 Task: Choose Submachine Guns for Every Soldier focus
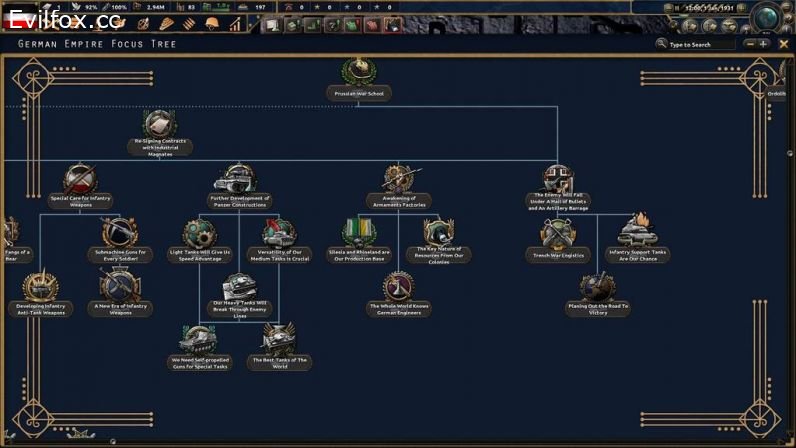point(120,234)
